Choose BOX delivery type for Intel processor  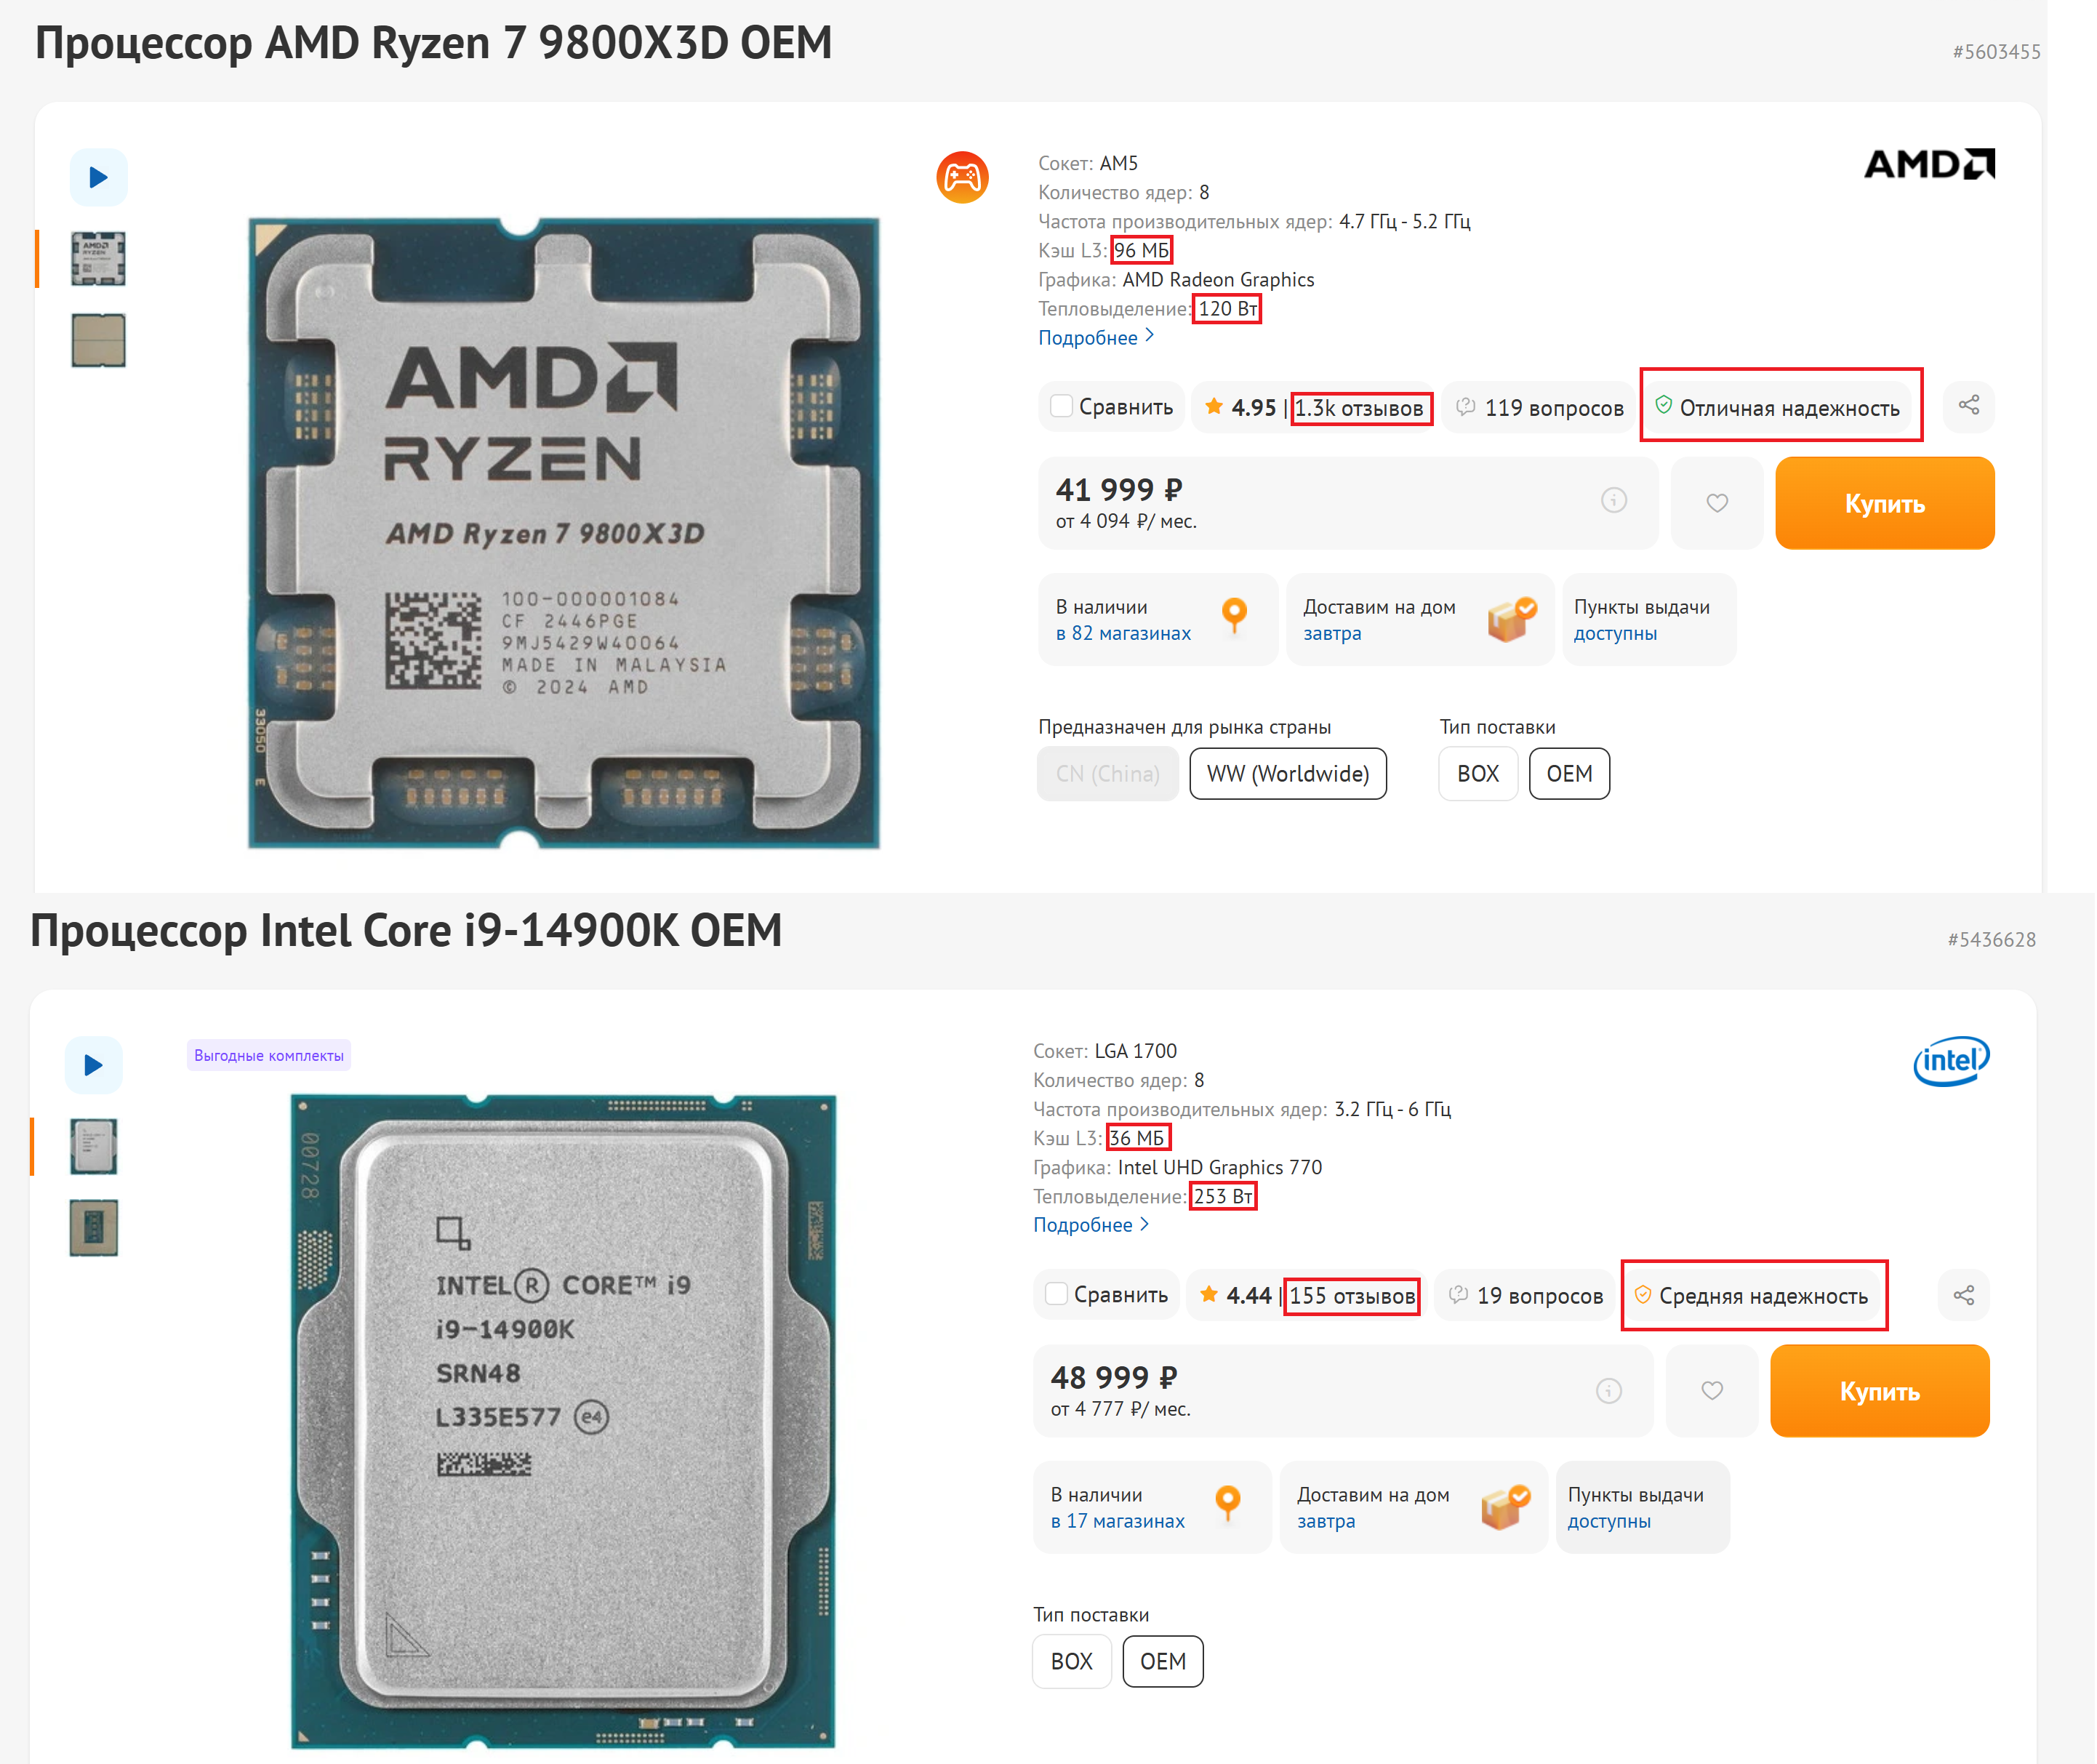coord(1071,1662)
